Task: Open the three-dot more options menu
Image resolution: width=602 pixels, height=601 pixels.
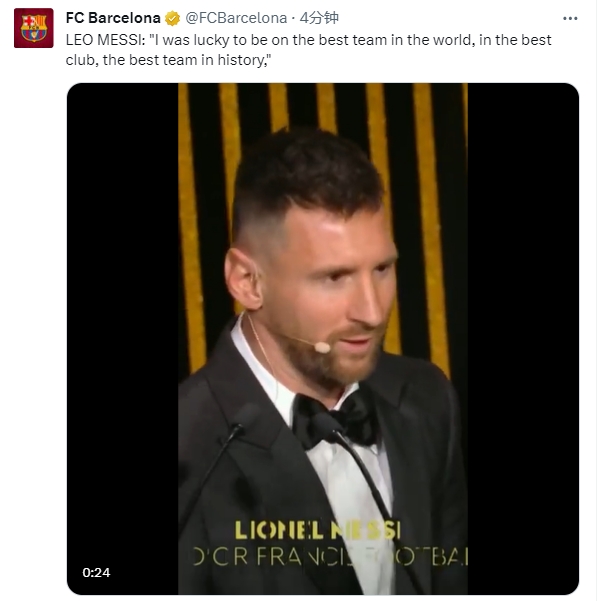Action: [569, 18]
